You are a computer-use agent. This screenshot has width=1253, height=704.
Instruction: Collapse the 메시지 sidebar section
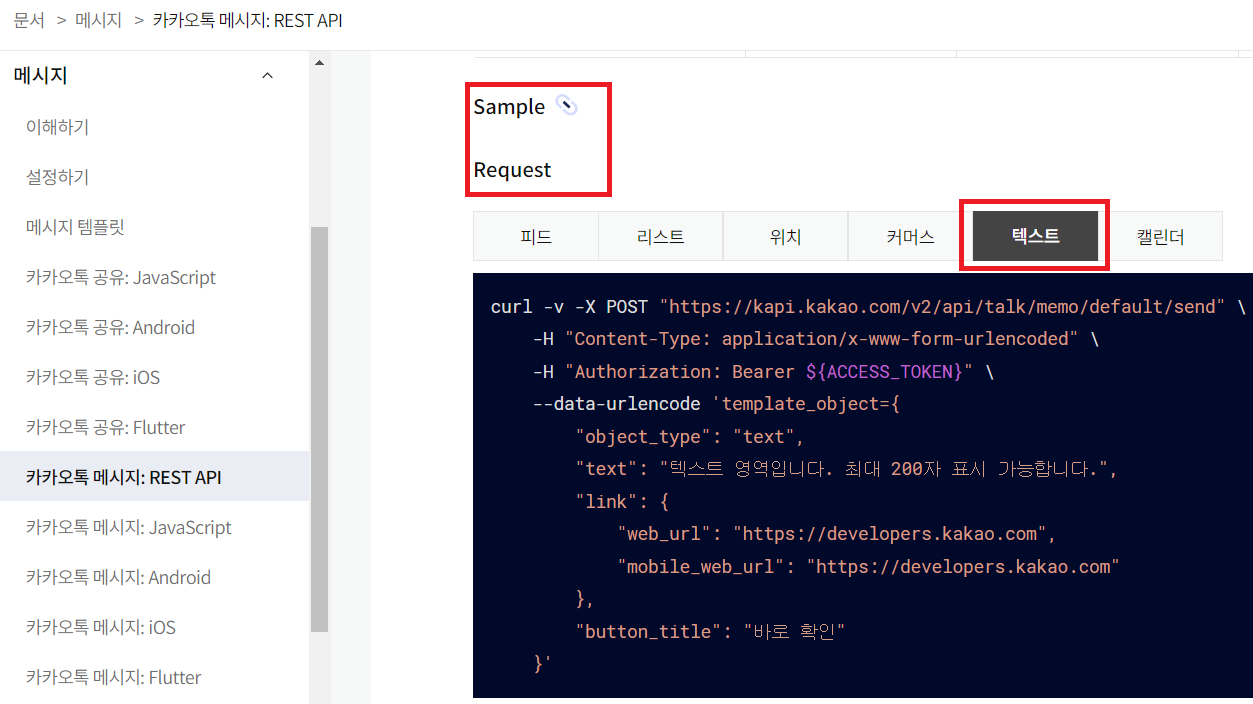[267, 76]
